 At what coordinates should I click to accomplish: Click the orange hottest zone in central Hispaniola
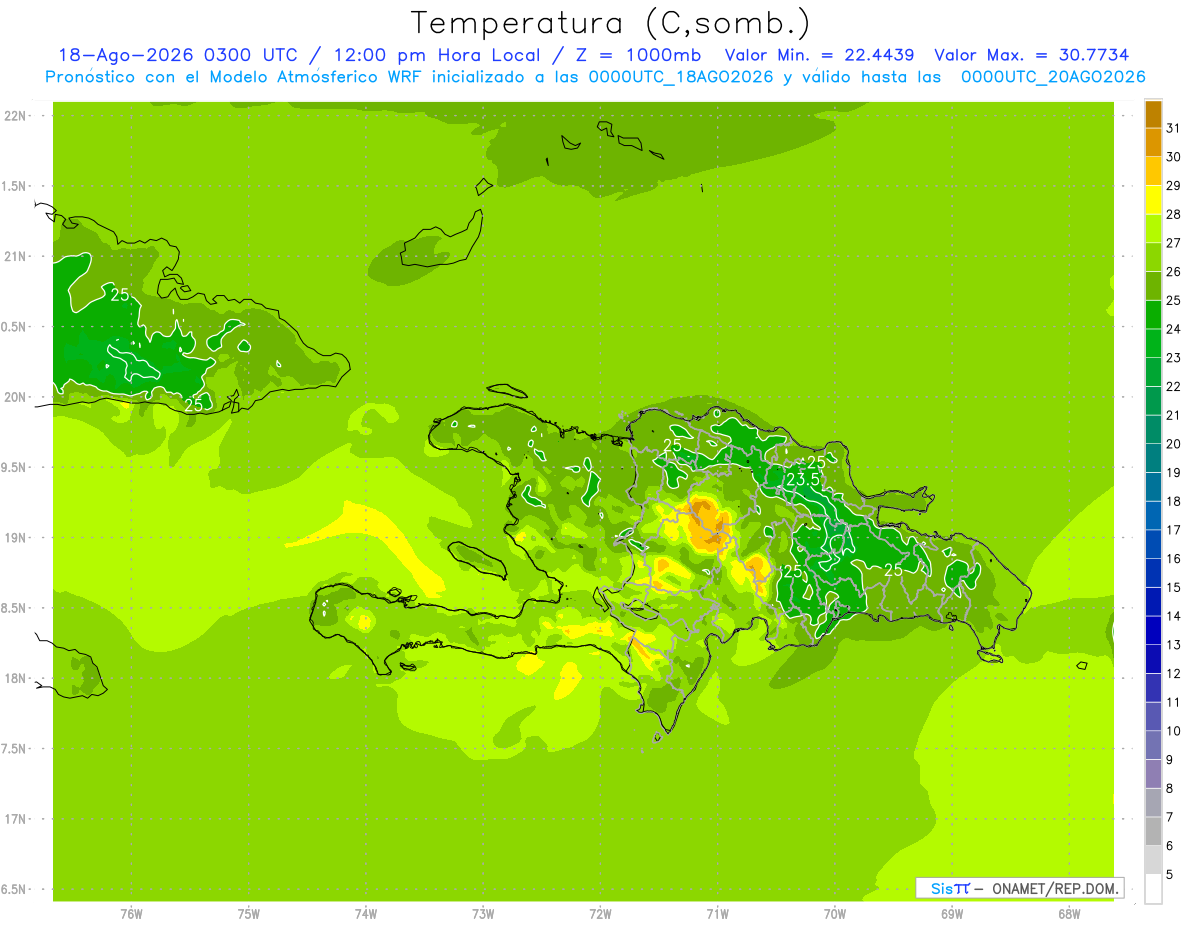click(707, 524)
